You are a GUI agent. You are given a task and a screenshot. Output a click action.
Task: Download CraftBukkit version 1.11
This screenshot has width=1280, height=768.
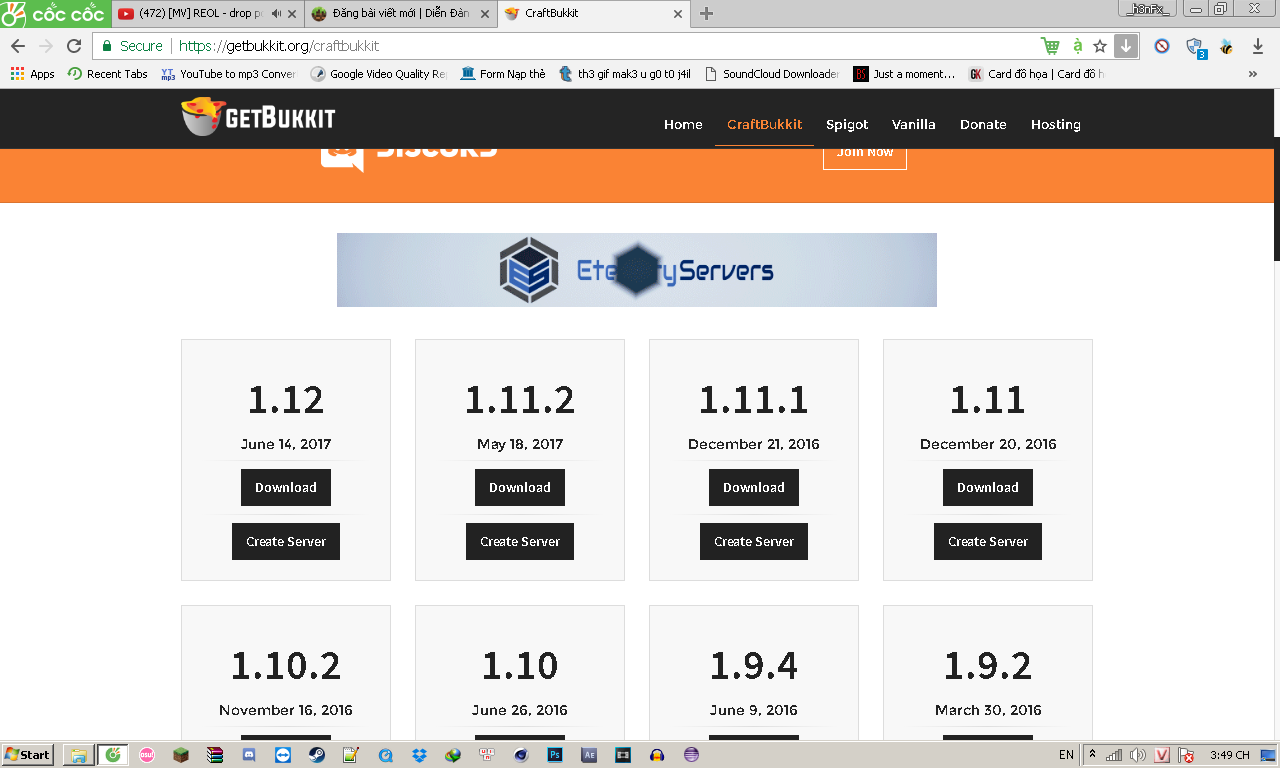click(x=988, y=487)
